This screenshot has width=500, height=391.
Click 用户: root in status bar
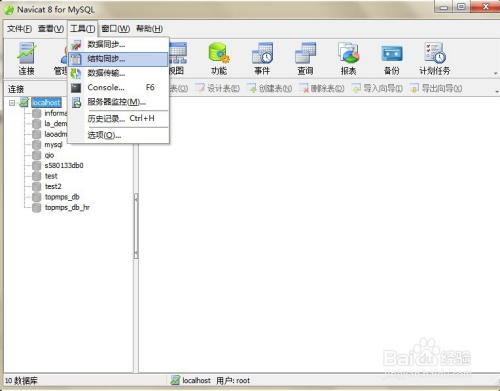[233, 380]
